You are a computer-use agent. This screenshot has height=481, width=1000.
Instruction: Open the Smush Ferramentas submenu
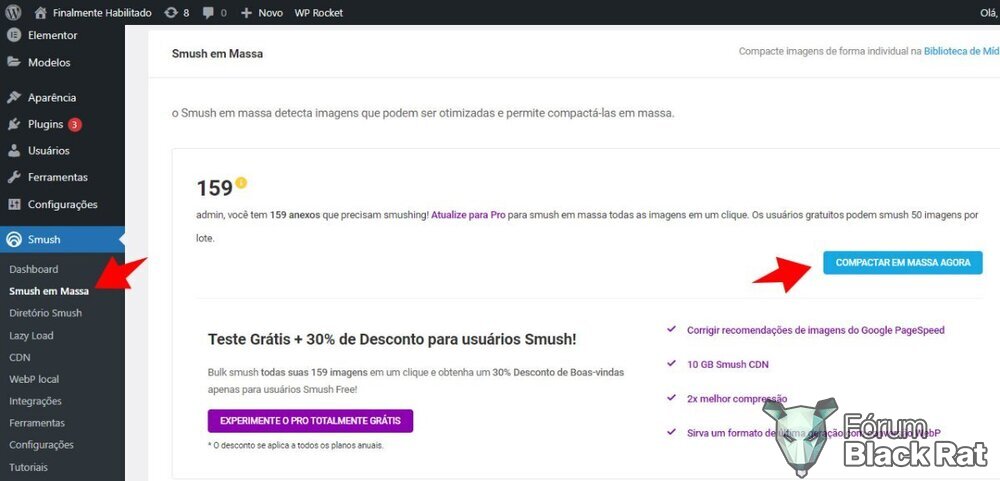37,423
